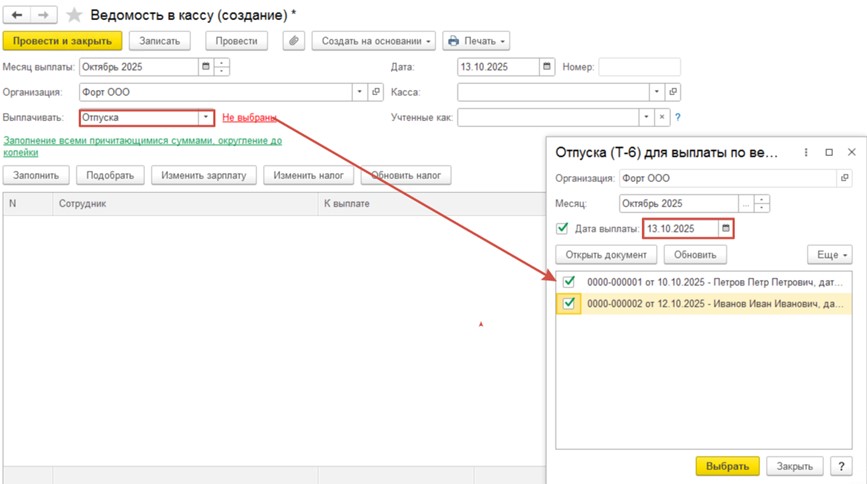Open the Организация field's linked record icon
This screenshot has height=484, width=867.
pos(376,92)
